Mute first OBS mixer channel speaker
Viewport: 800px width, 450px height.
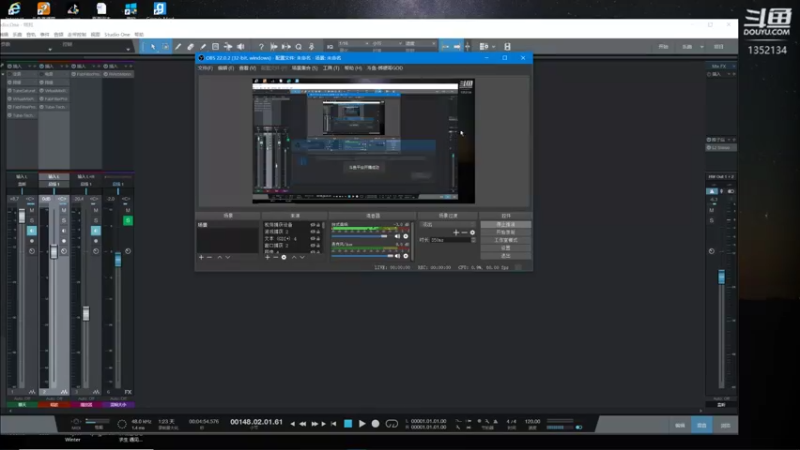[397, 236]
